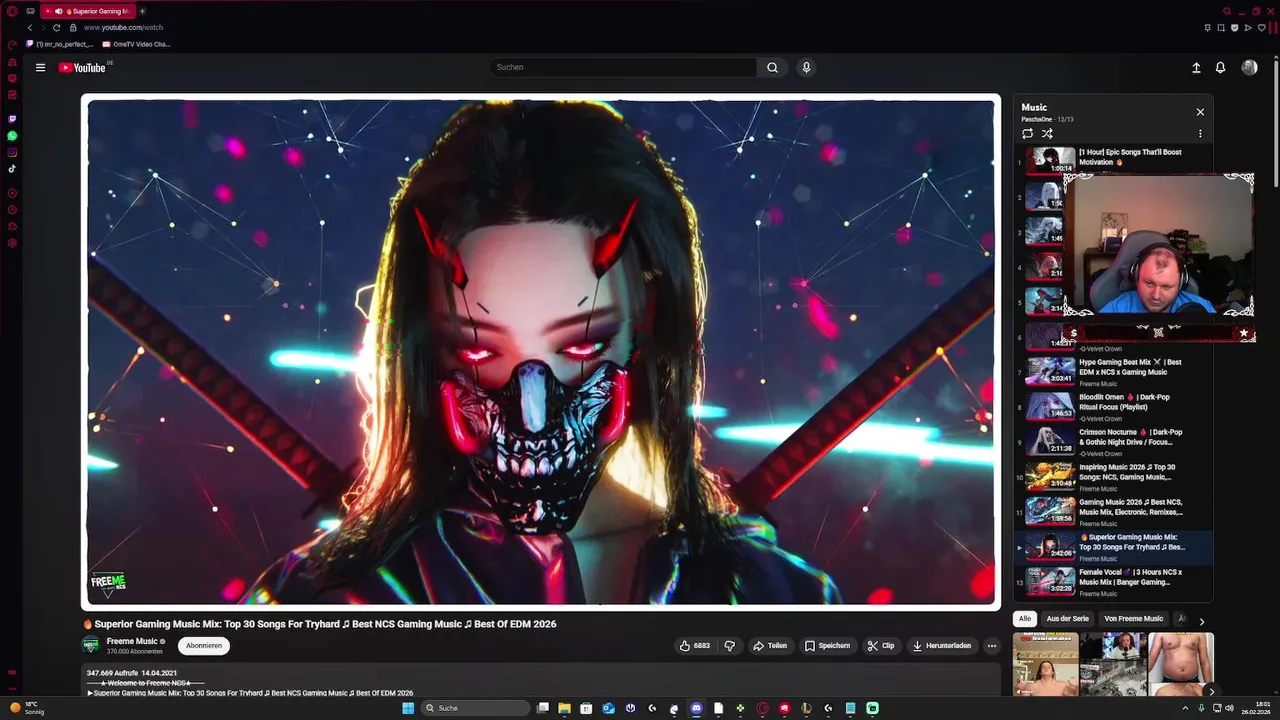Screen dimensions: 1280x720
Task: Open Outlook from taskbar
Action: coord(608,708)
